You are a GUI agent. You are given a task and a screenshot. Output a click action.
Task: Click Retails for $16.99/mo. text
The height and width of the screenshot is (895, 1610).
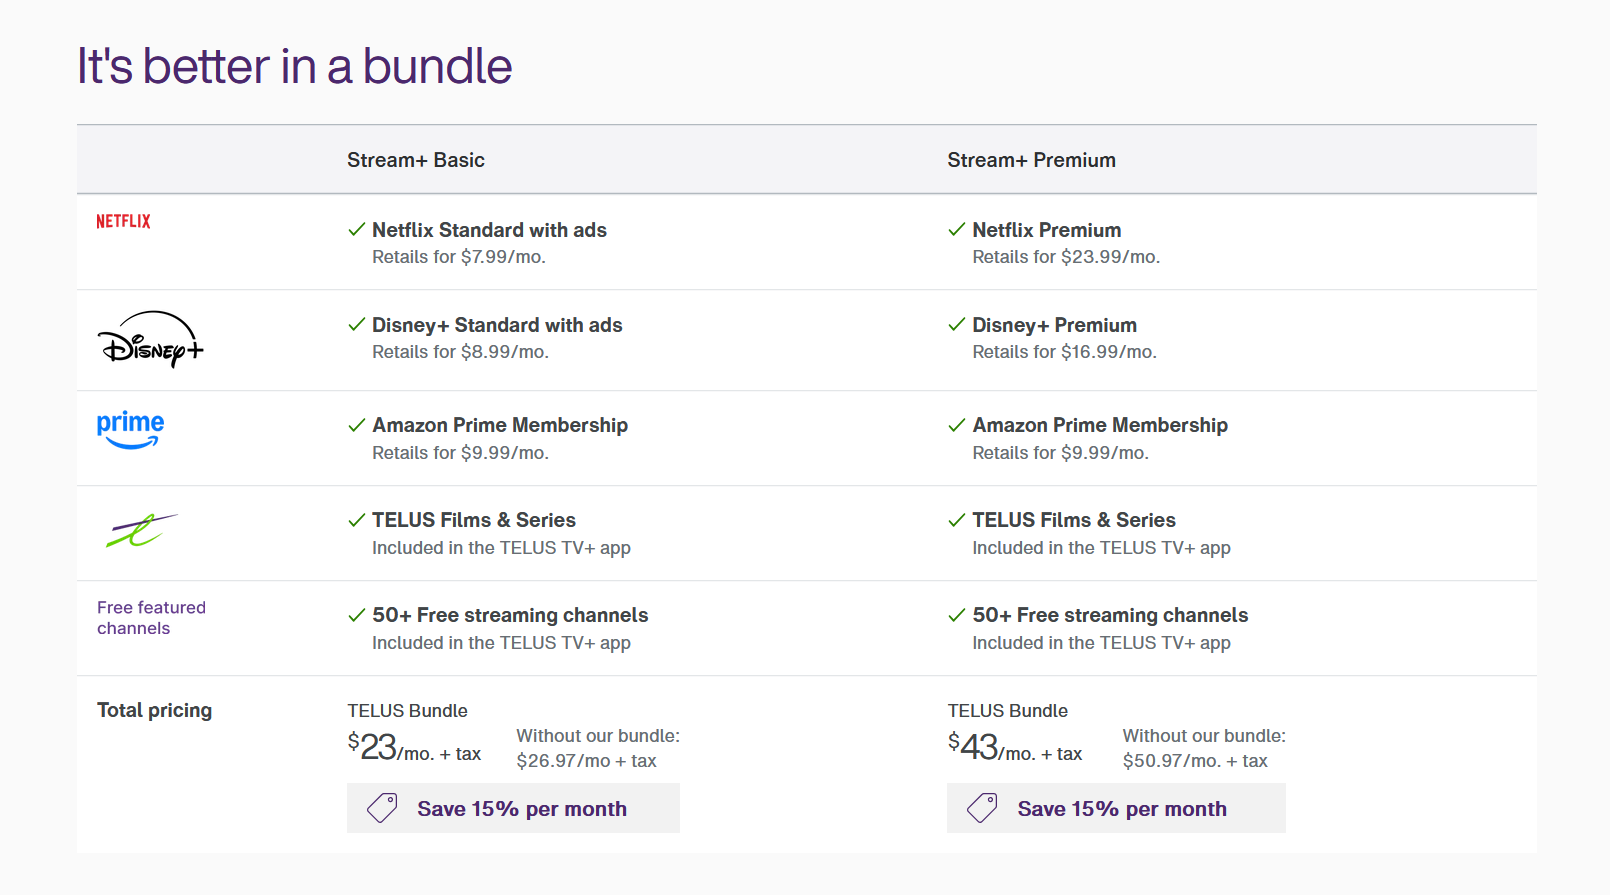[x=1064, y=352]
